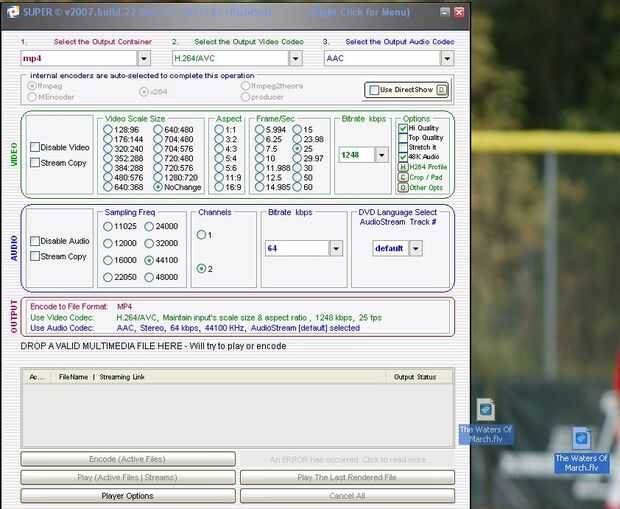
Task: Open the Crop / Pad option icon
Action: tap(403, 177)
